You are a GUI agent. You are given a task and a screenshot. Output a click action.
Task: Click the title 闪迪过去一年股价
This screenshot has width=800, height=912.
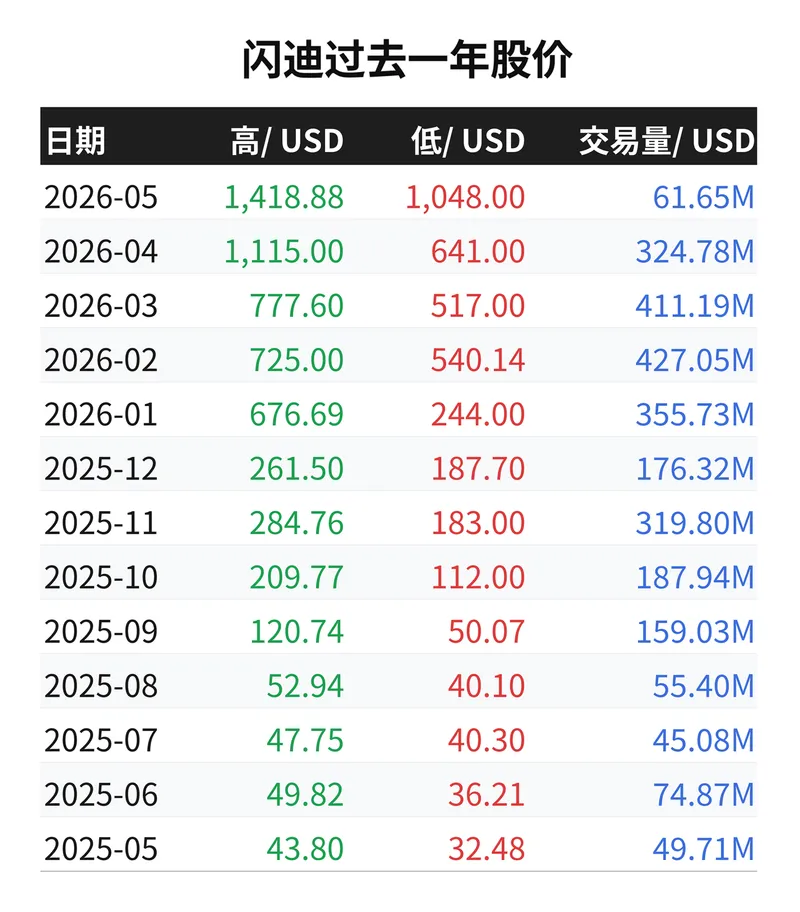click(407, 59)
